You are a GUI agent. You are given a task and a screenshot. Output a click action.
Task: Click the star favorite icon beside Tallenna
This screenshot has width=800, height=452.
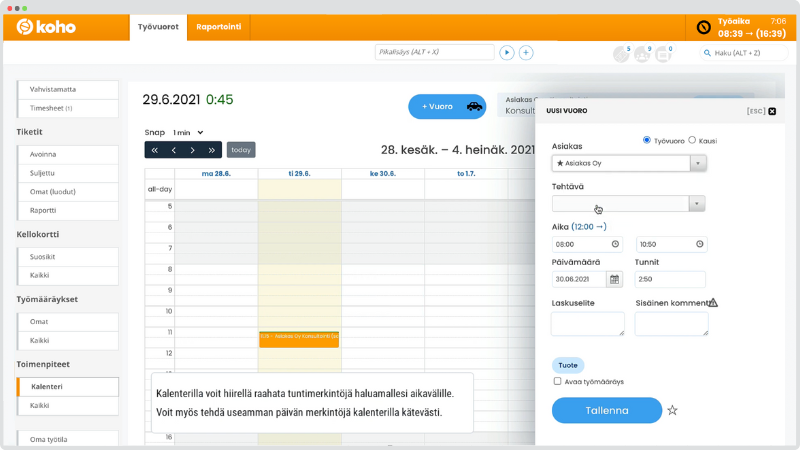[673, 410]
